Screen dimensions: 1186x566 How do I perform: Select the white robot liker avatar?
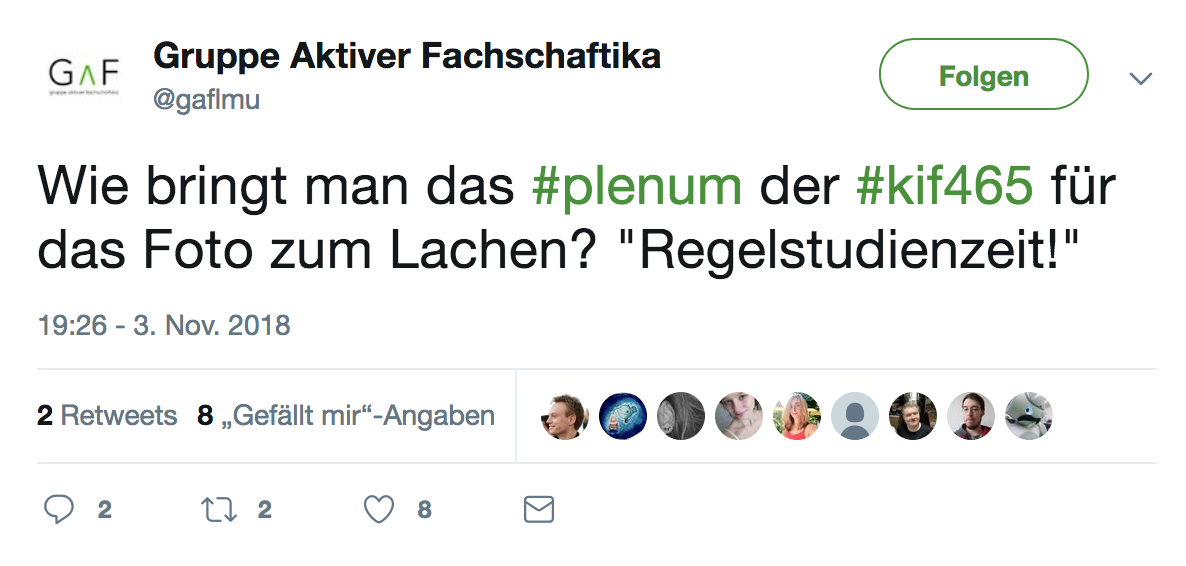pos(1029,416)
